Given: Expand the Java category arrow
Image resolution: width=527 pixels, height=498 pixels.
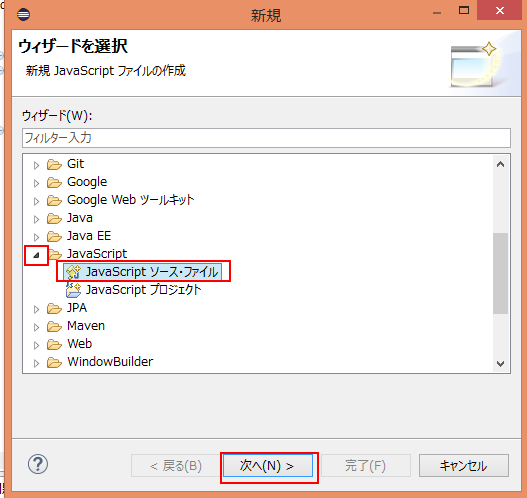Looking at the screenshot, I should (x=36, y=219).
